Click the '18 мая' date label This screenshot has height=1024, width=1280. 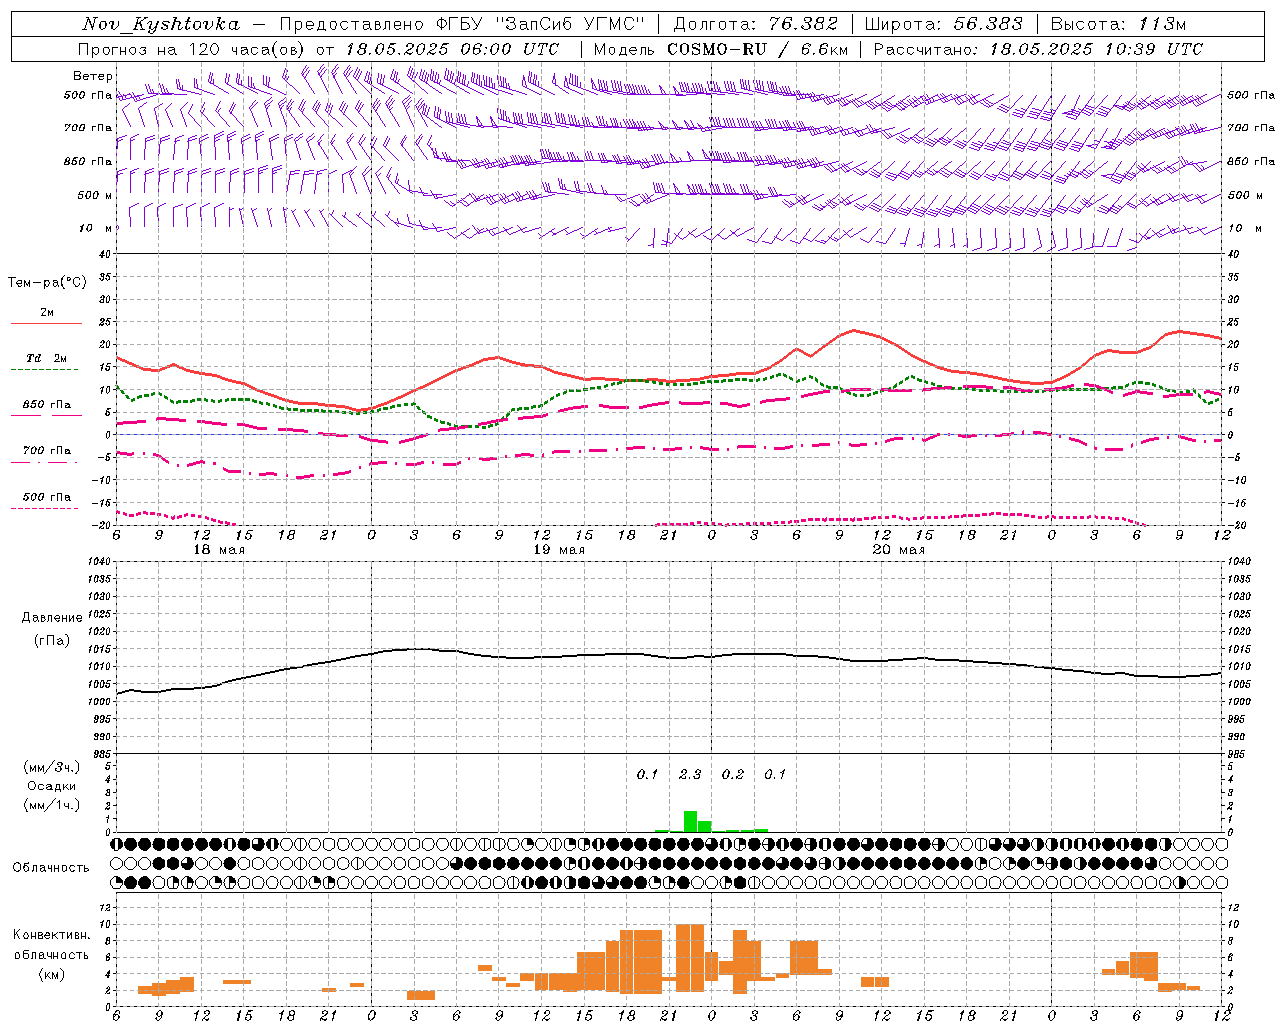(218, 550)
